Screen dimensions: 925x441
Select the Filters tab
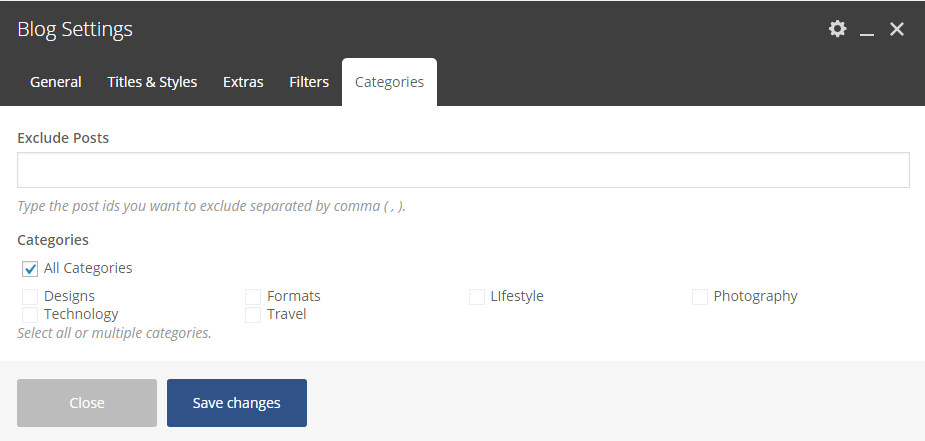coord(309,82)
